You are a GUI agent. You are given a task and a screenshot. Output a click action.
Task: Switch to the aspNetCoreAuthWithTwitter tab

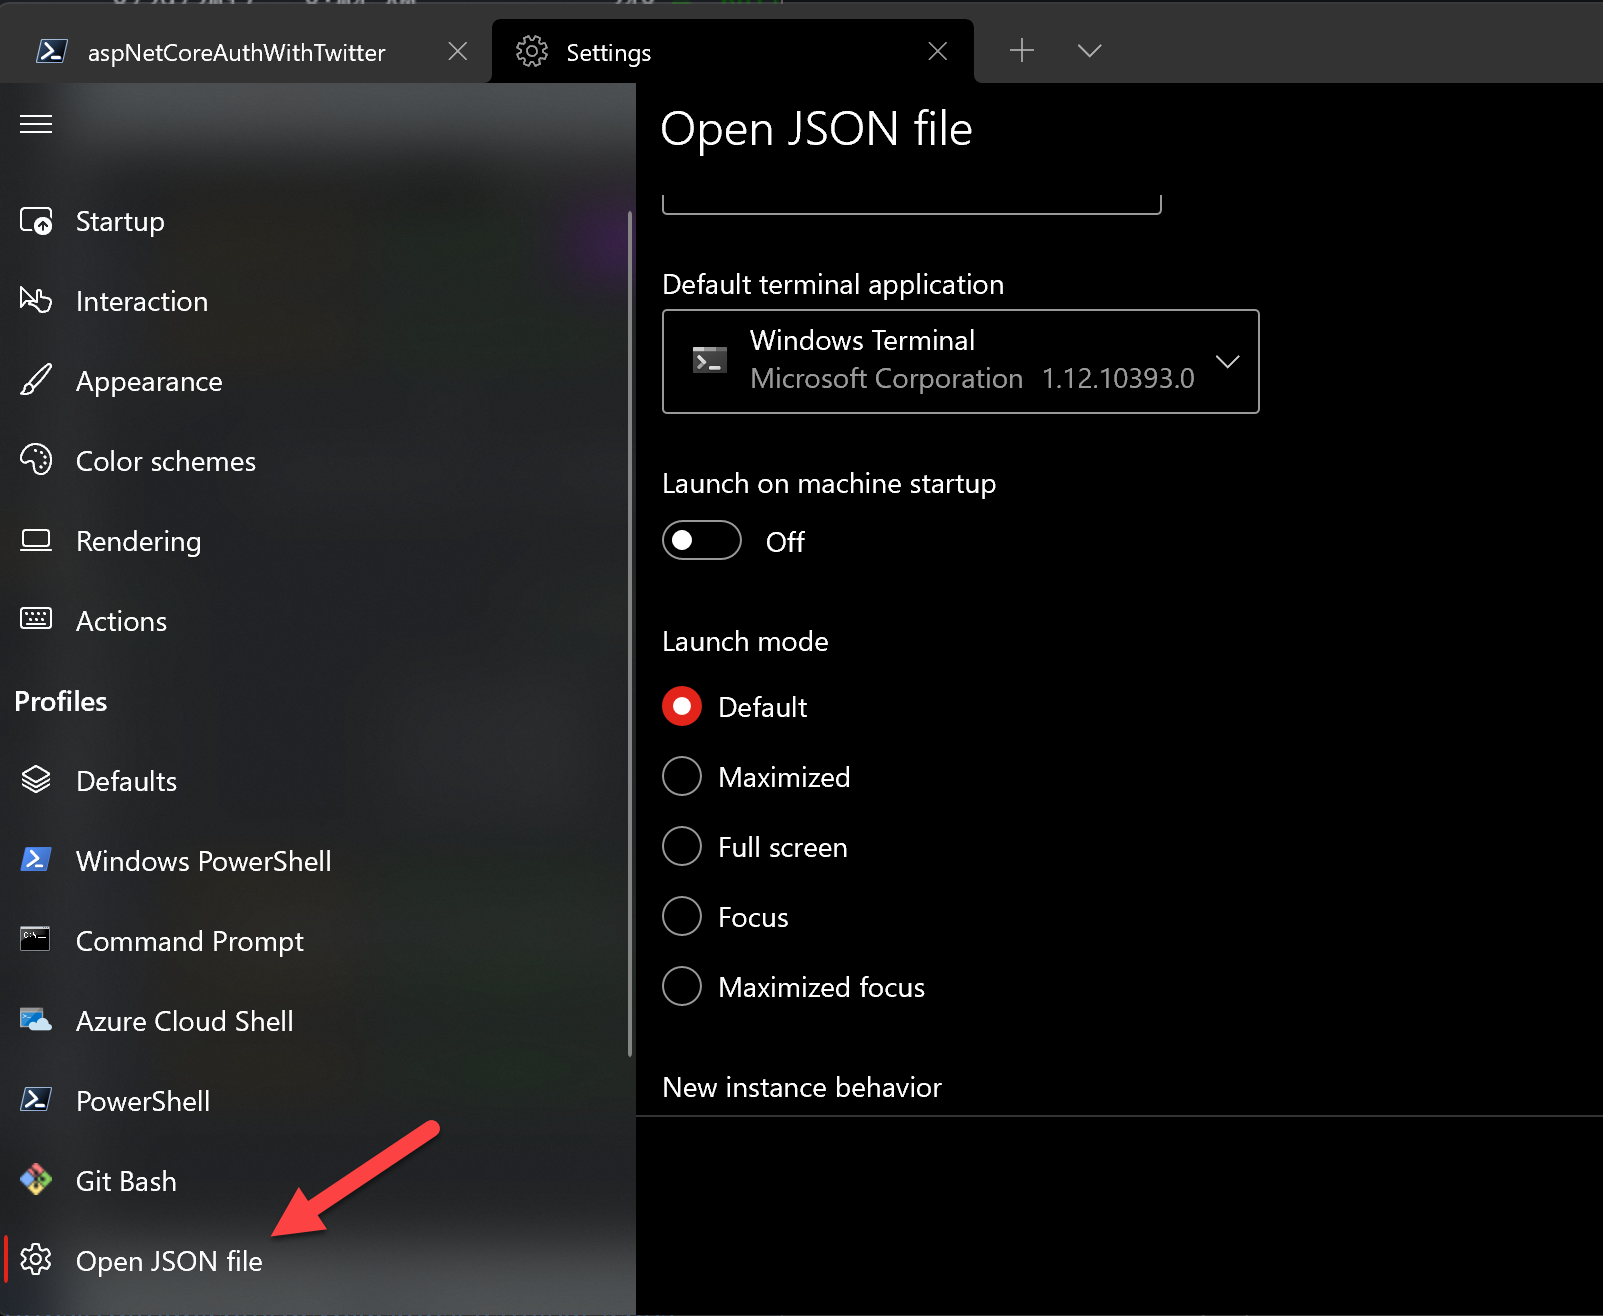[x=237, y=52]
